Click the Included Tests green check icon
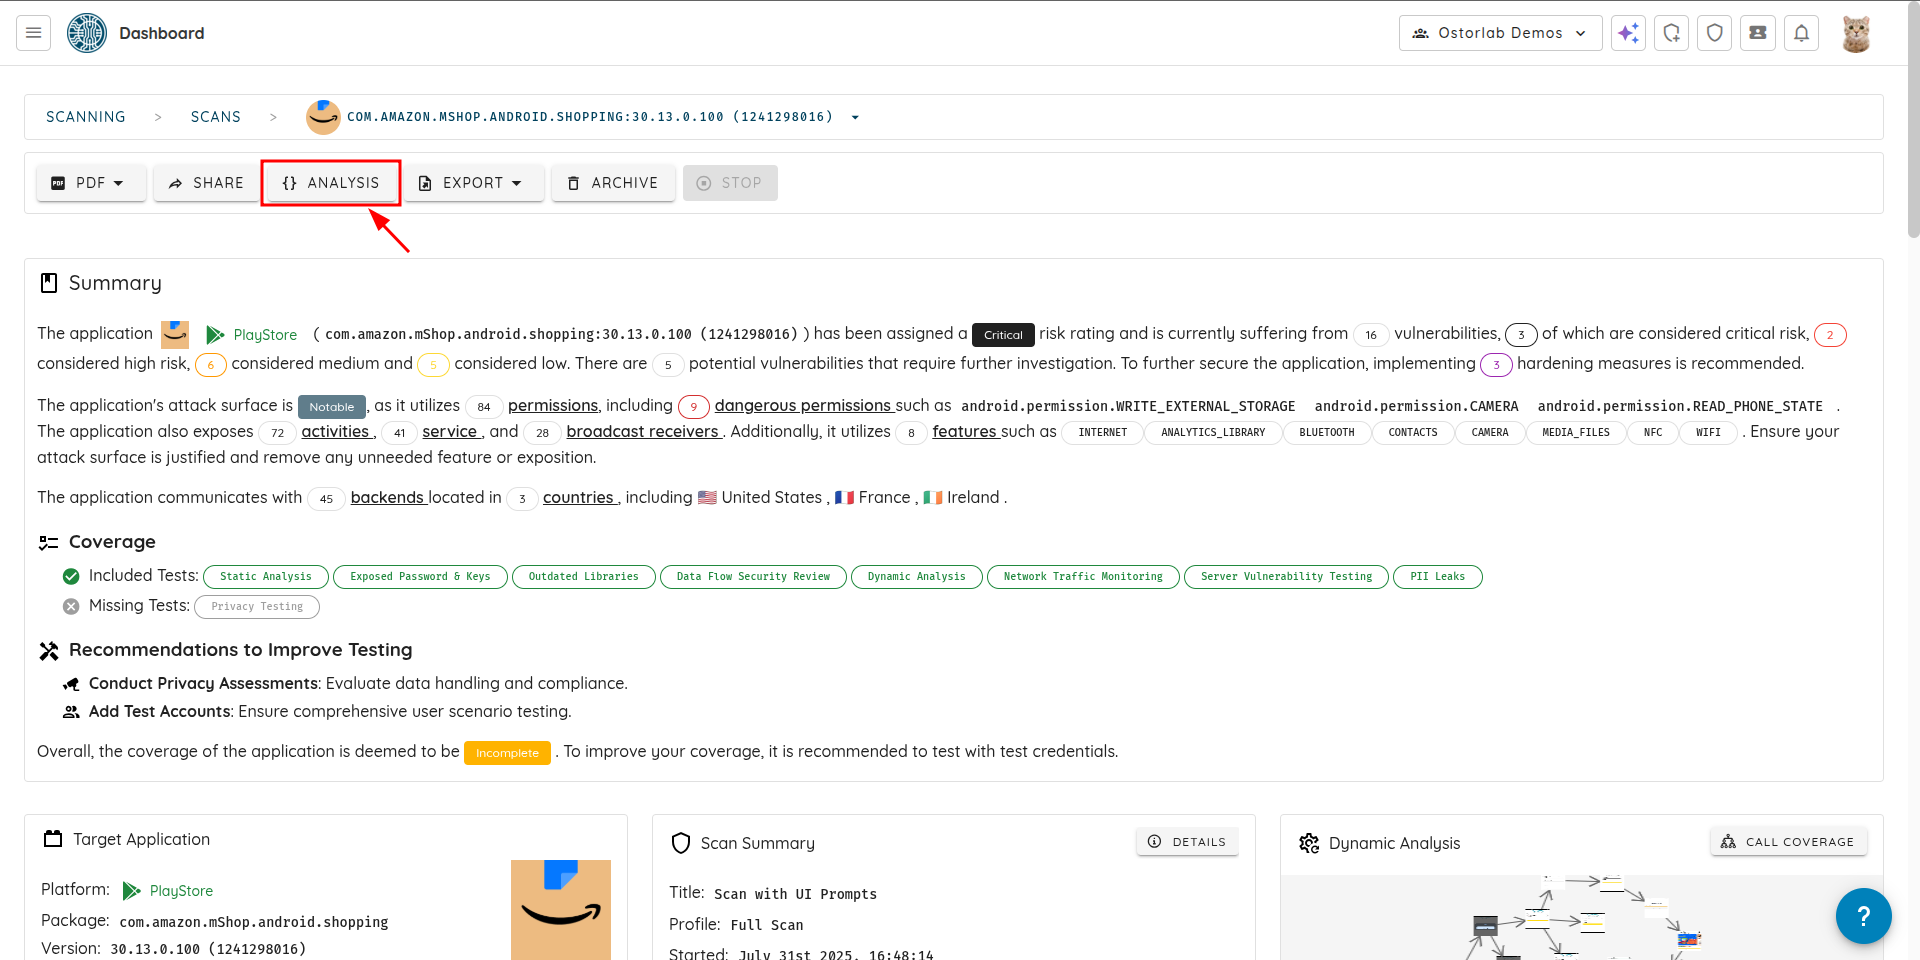Image resolution: width=1920 pixels, height=960 pixels. point(71,576)
